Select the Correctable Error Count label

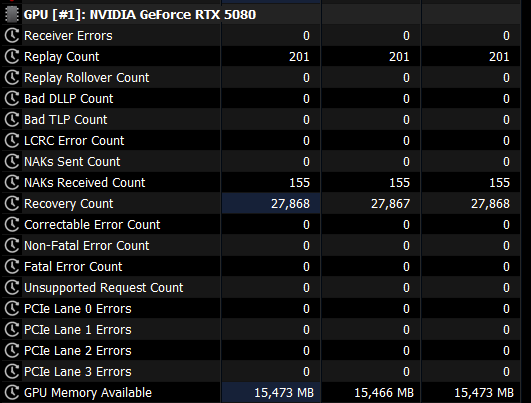(x=92, y=225)
